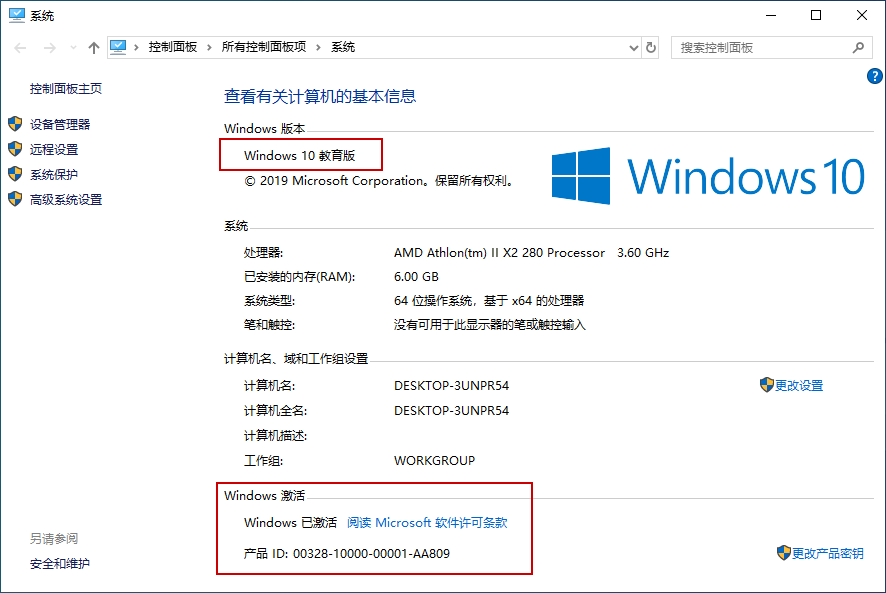Expand chevron after the computer icon

click(x=136, y=47)
